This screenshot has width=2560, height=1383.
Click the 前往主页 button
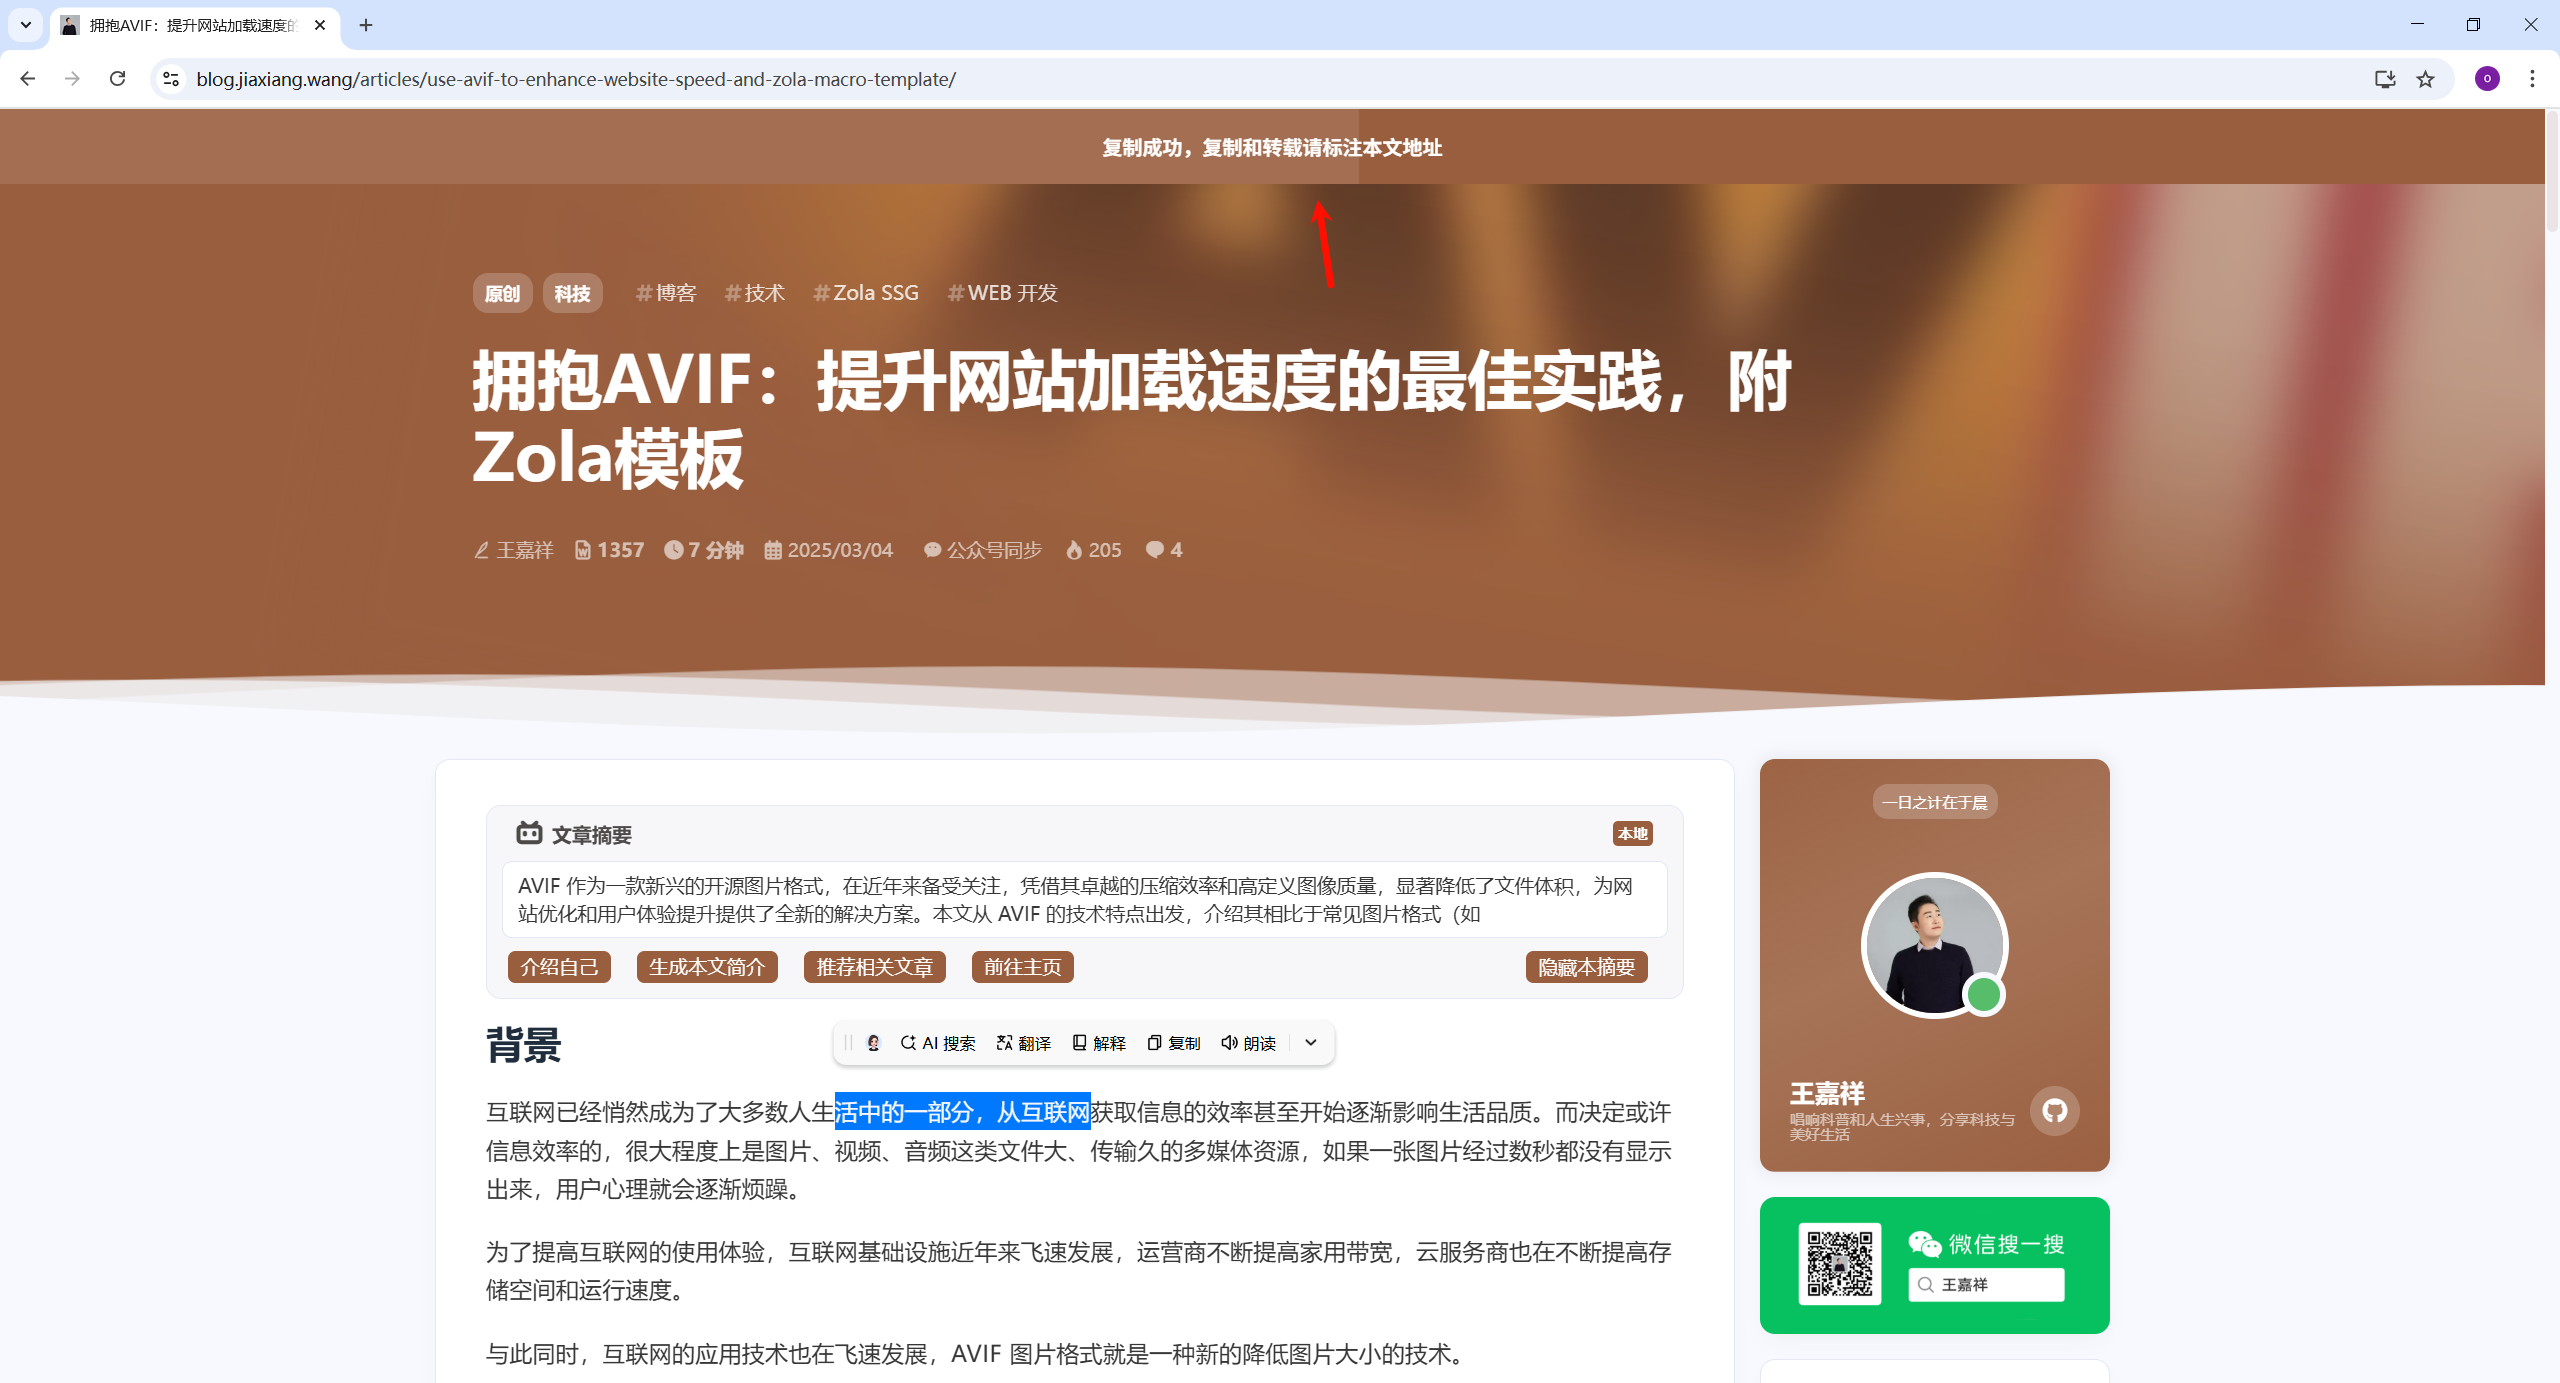click(1022, 967)
